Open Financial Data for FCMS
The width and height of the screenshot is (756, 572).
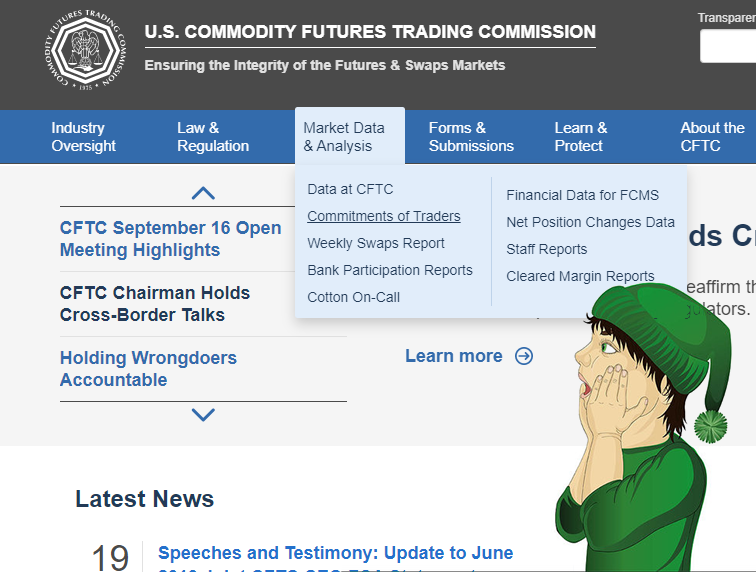(582, 195)
